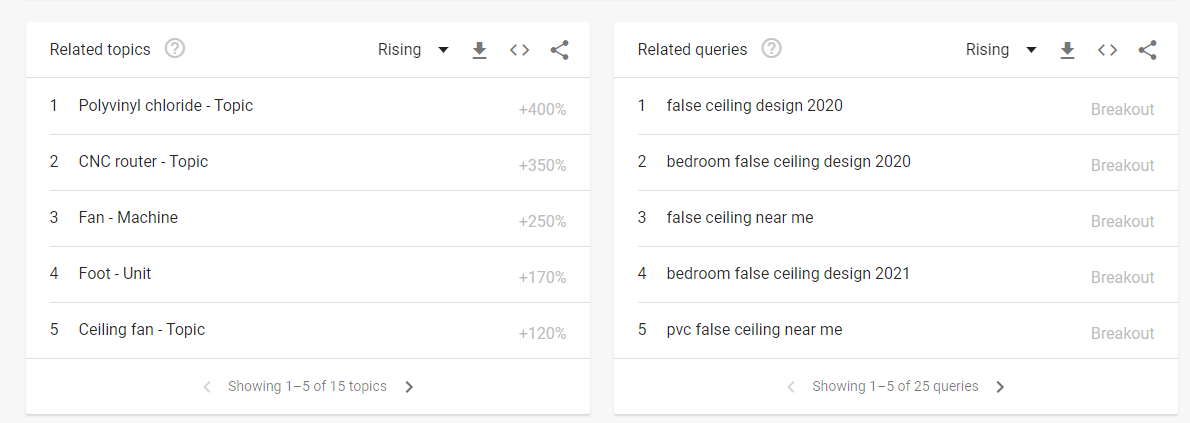
Task: Share the Related queries card
Action: pos(1147,50)
